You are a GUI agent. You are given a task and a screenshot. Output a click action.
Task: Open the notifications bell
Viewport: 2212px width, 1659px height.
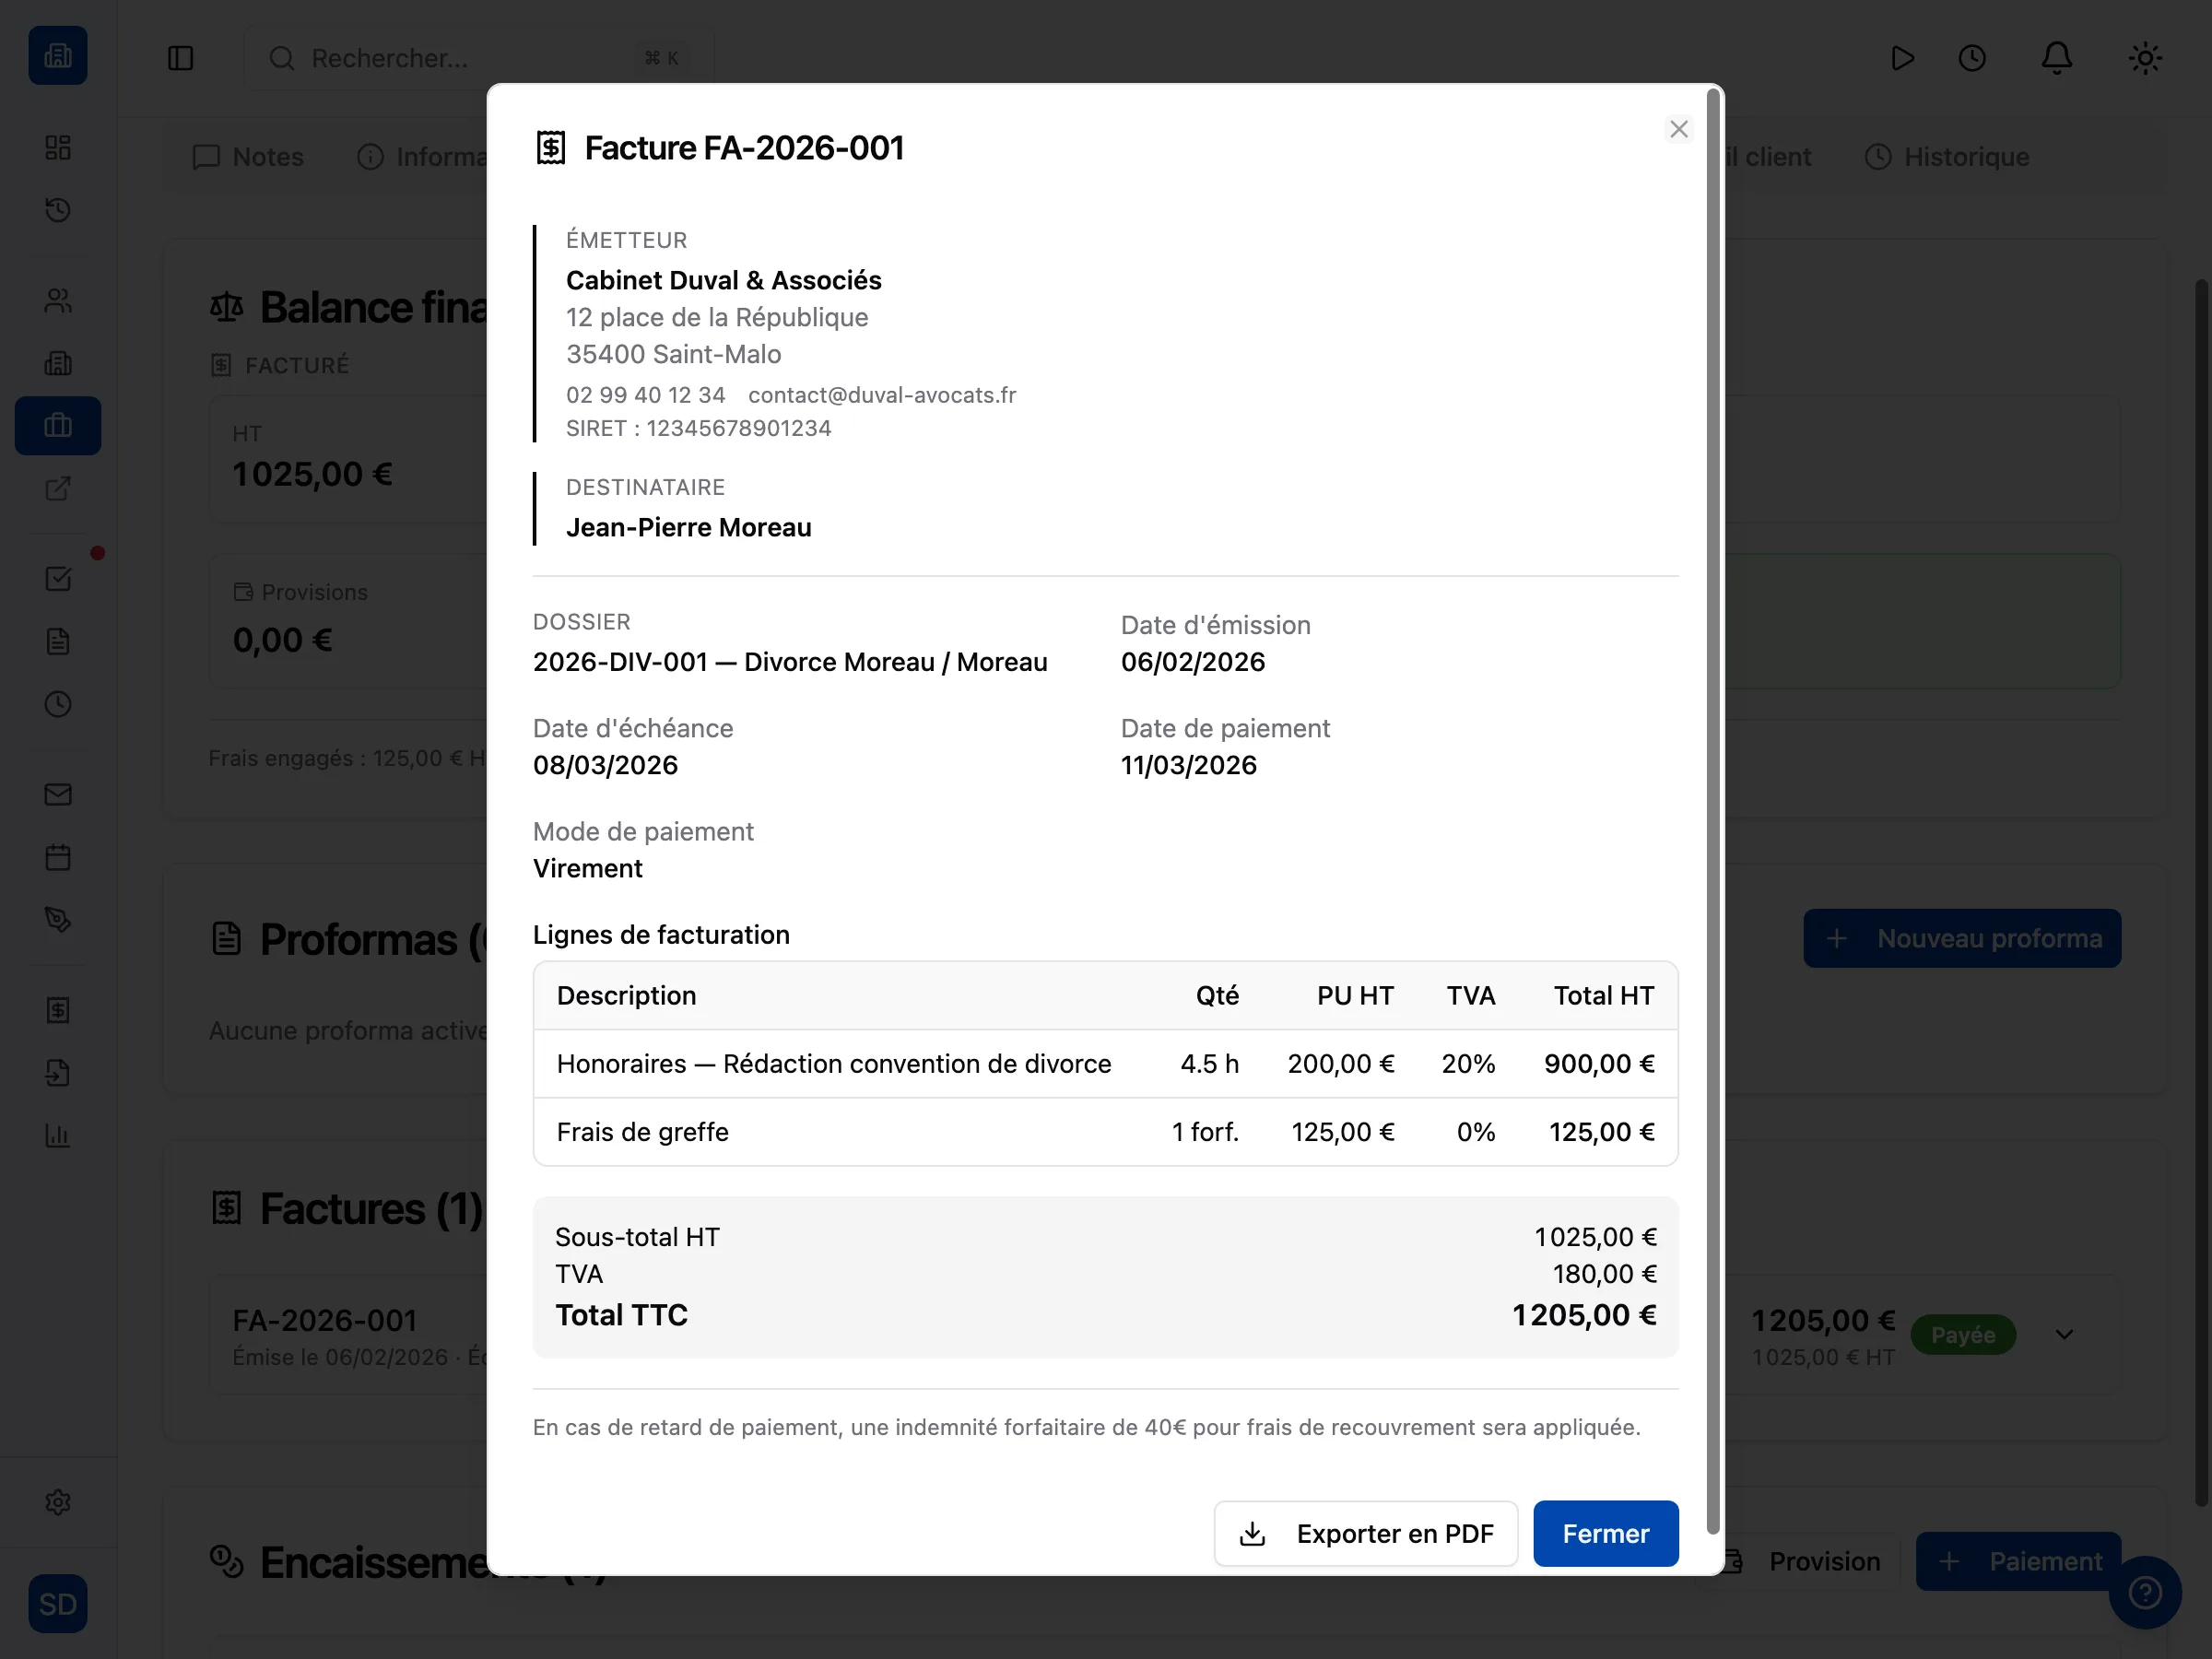pyautogui.click(x=2056, y=58)
